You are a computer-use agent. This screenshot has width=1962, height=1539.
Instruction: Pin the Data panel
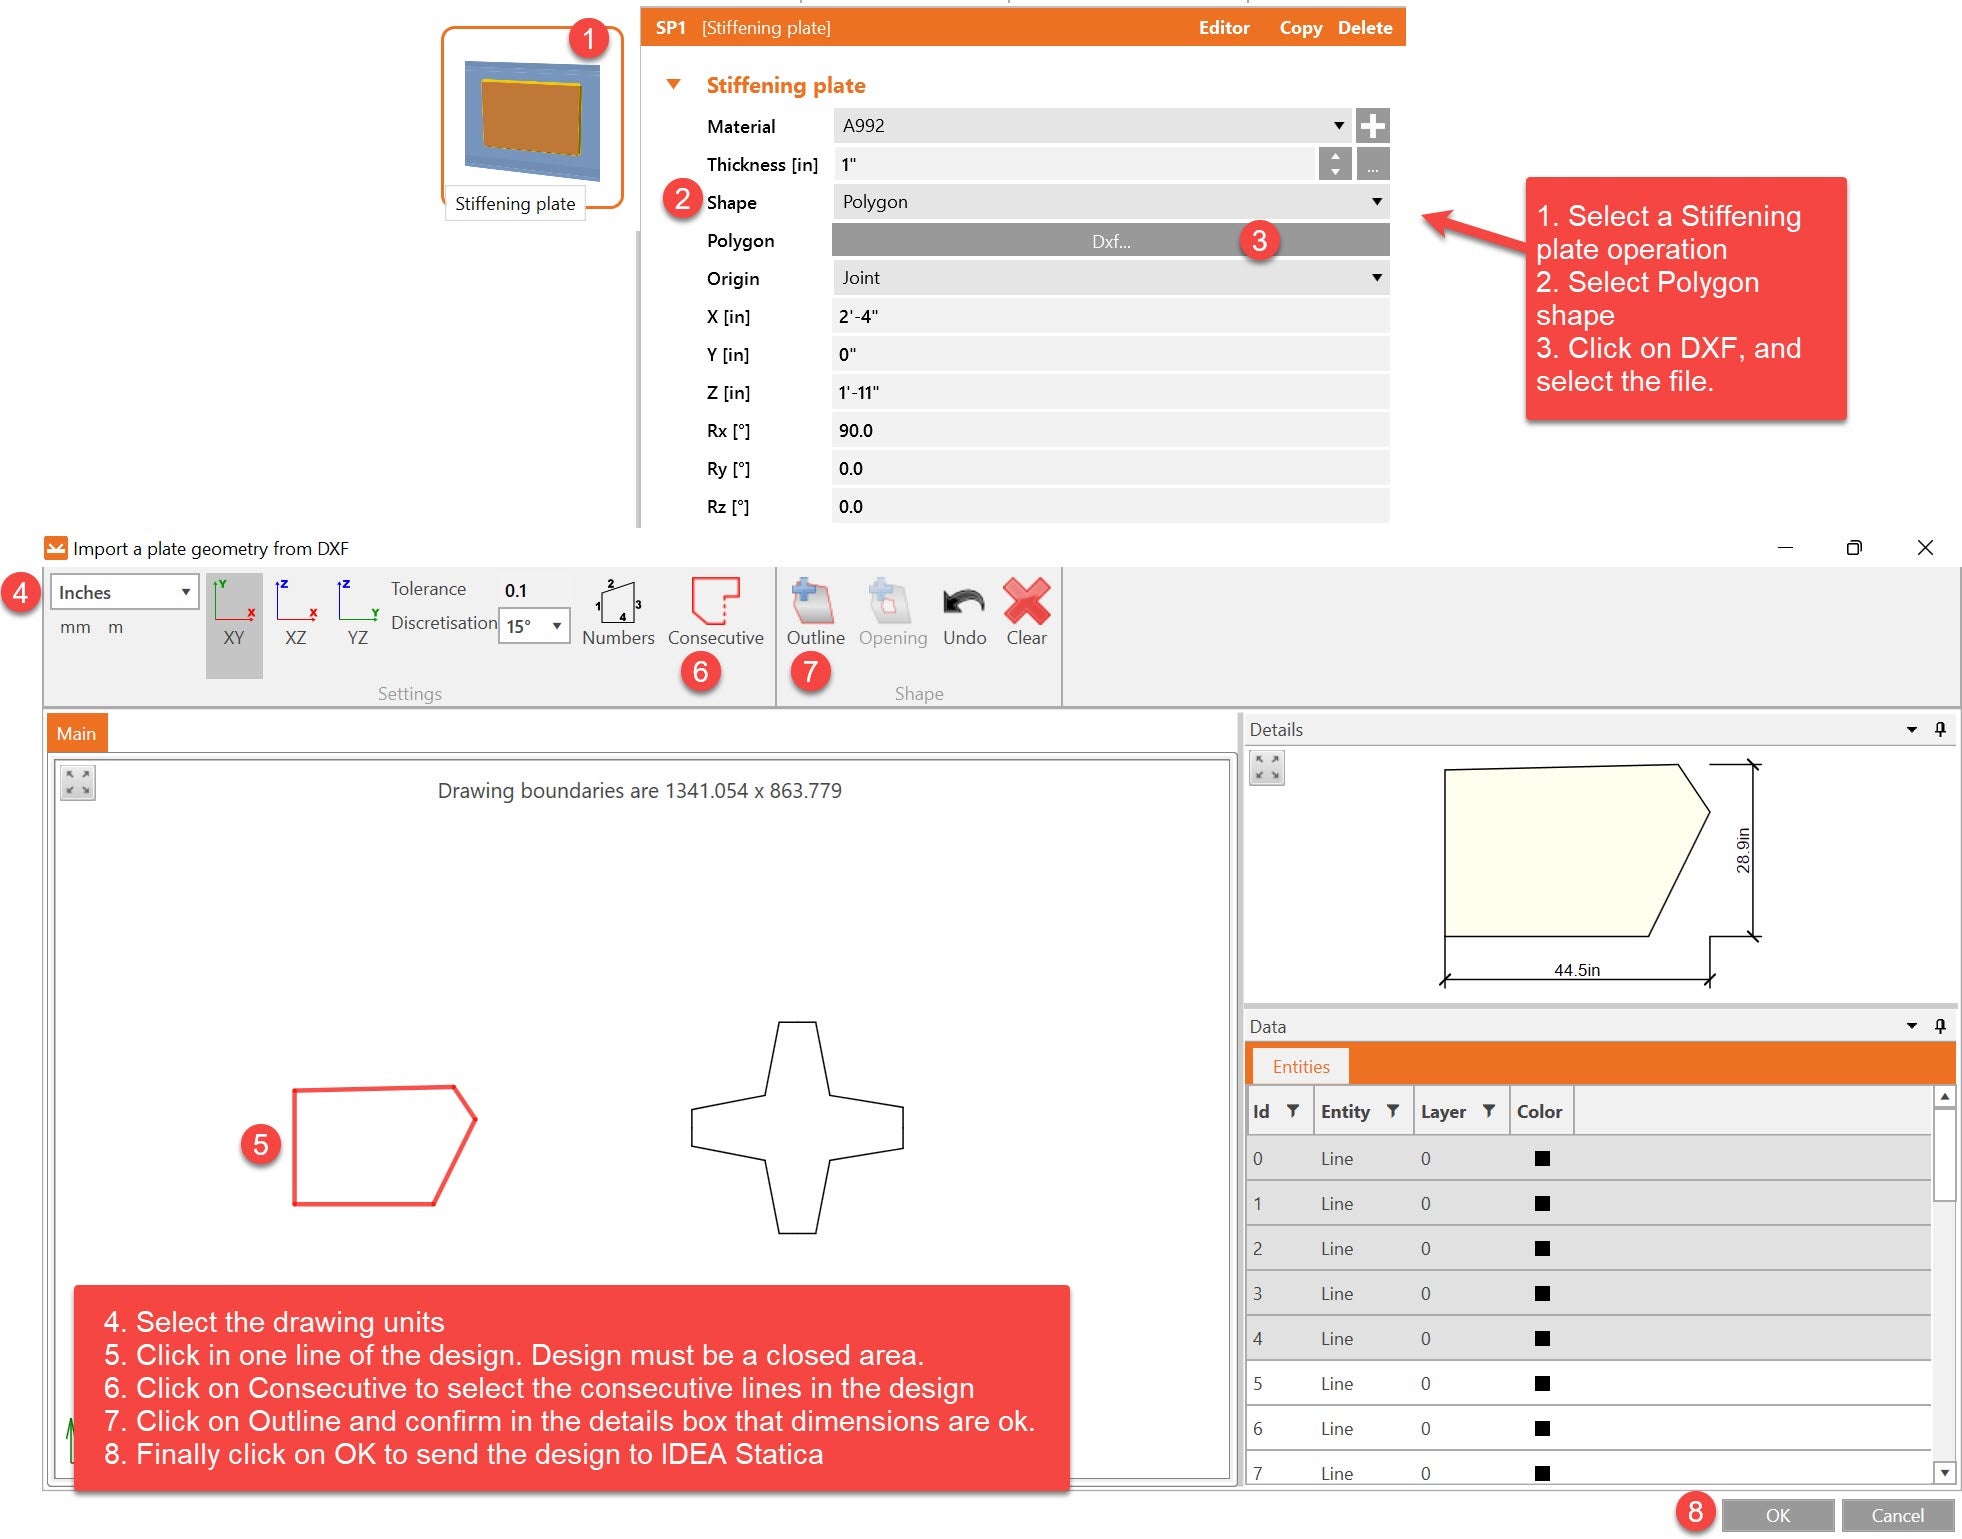coord(1940,1026)
